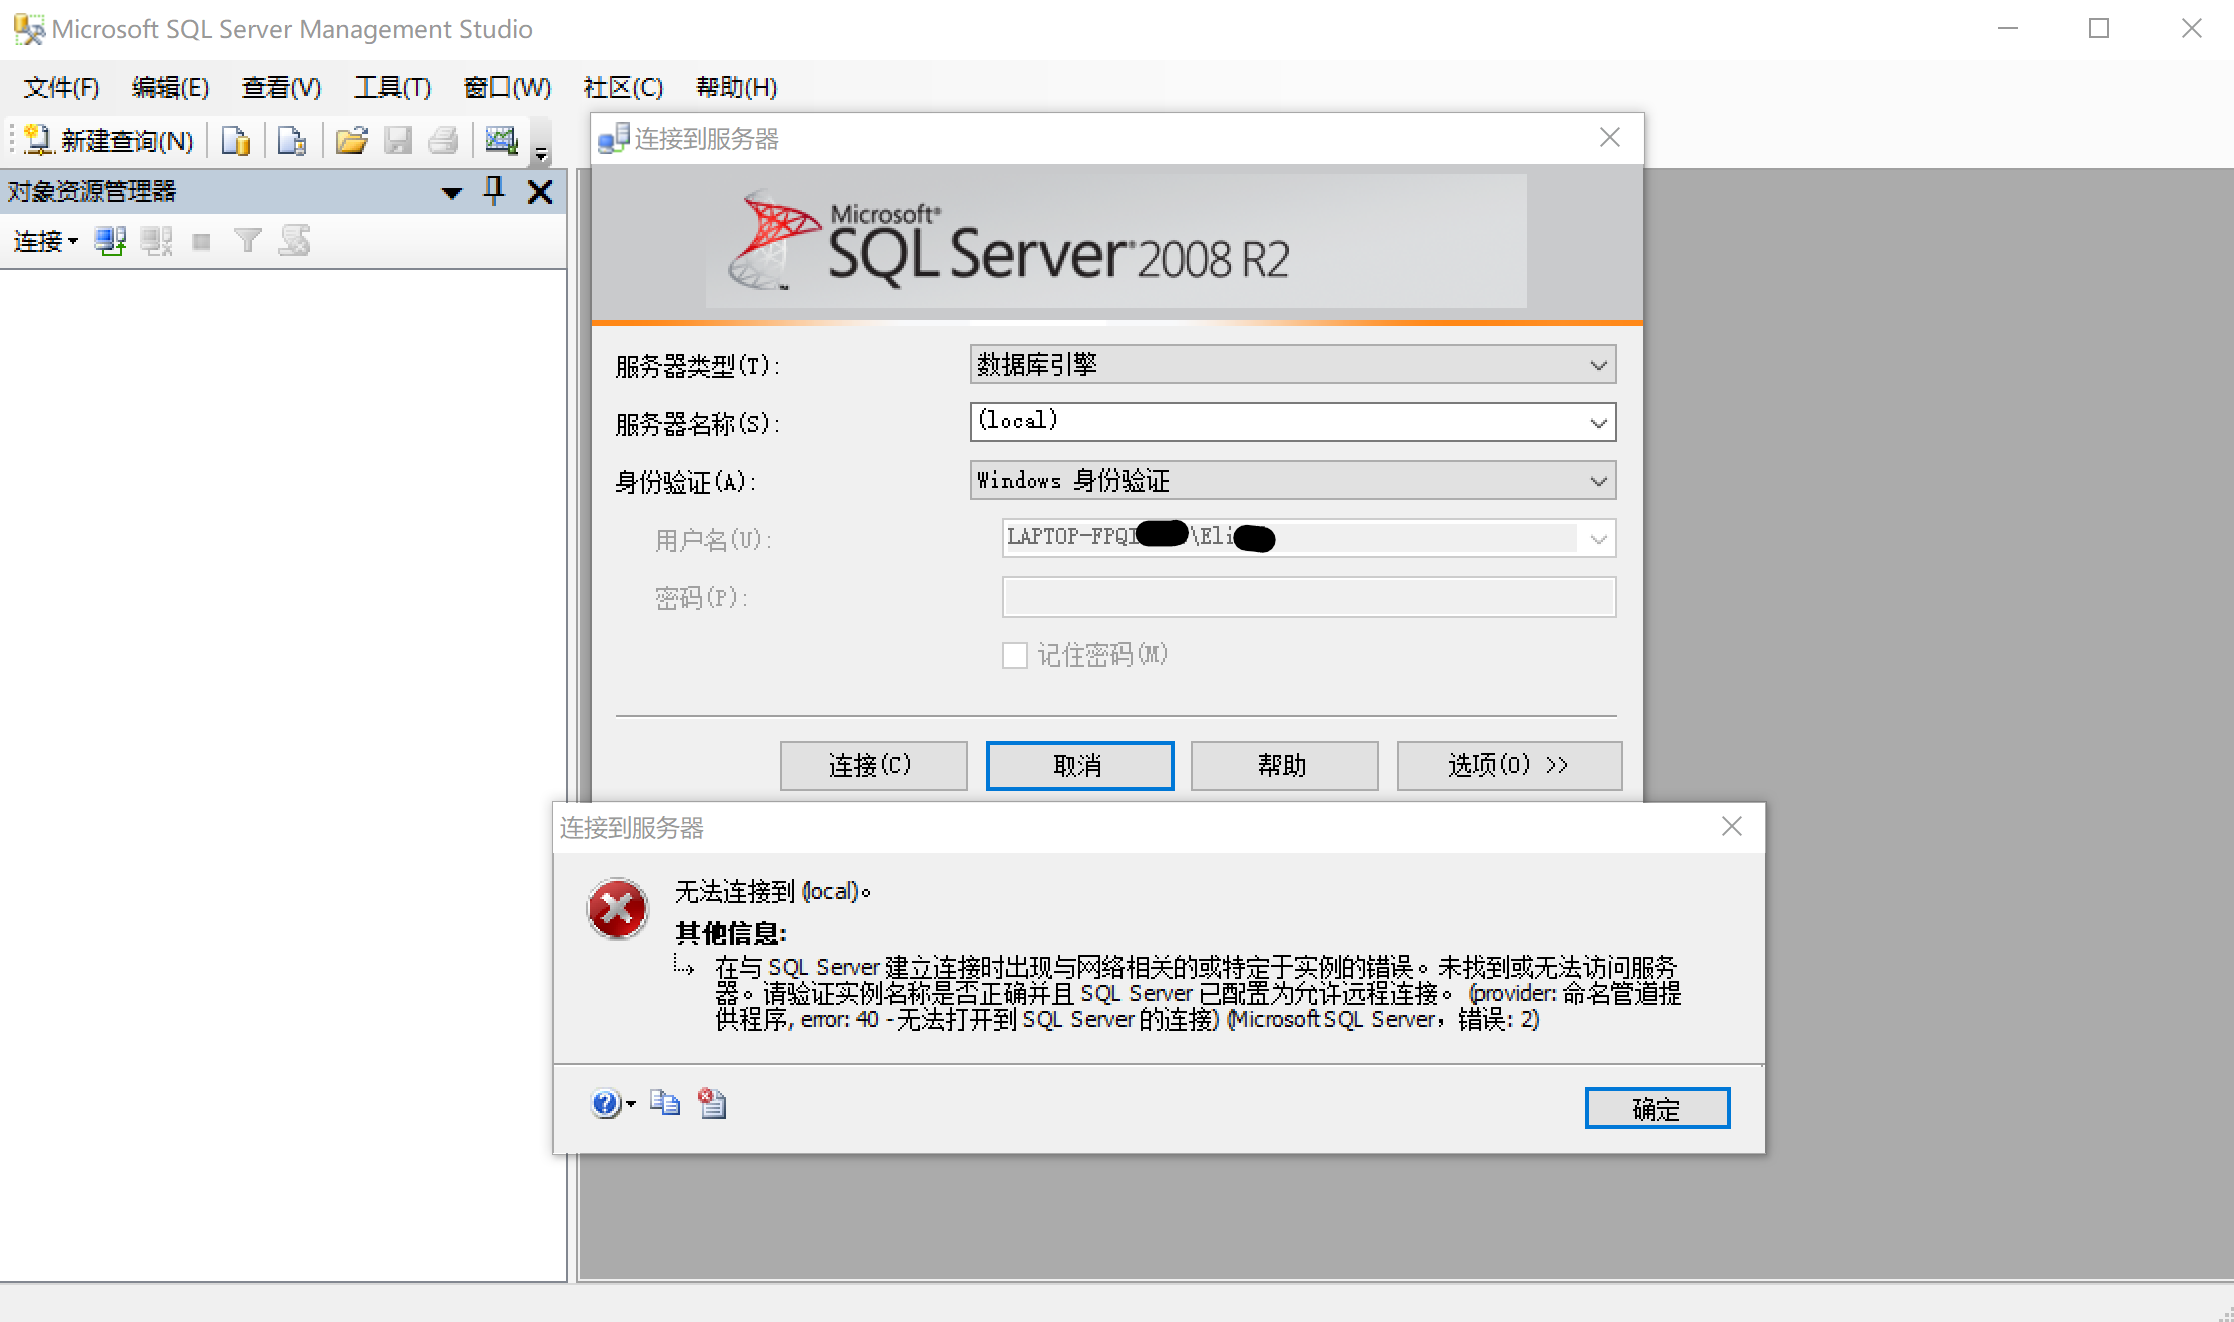Screen dimensions: 2234x1322
Task: Click the Open File folder icon
Action: point(351,140)
